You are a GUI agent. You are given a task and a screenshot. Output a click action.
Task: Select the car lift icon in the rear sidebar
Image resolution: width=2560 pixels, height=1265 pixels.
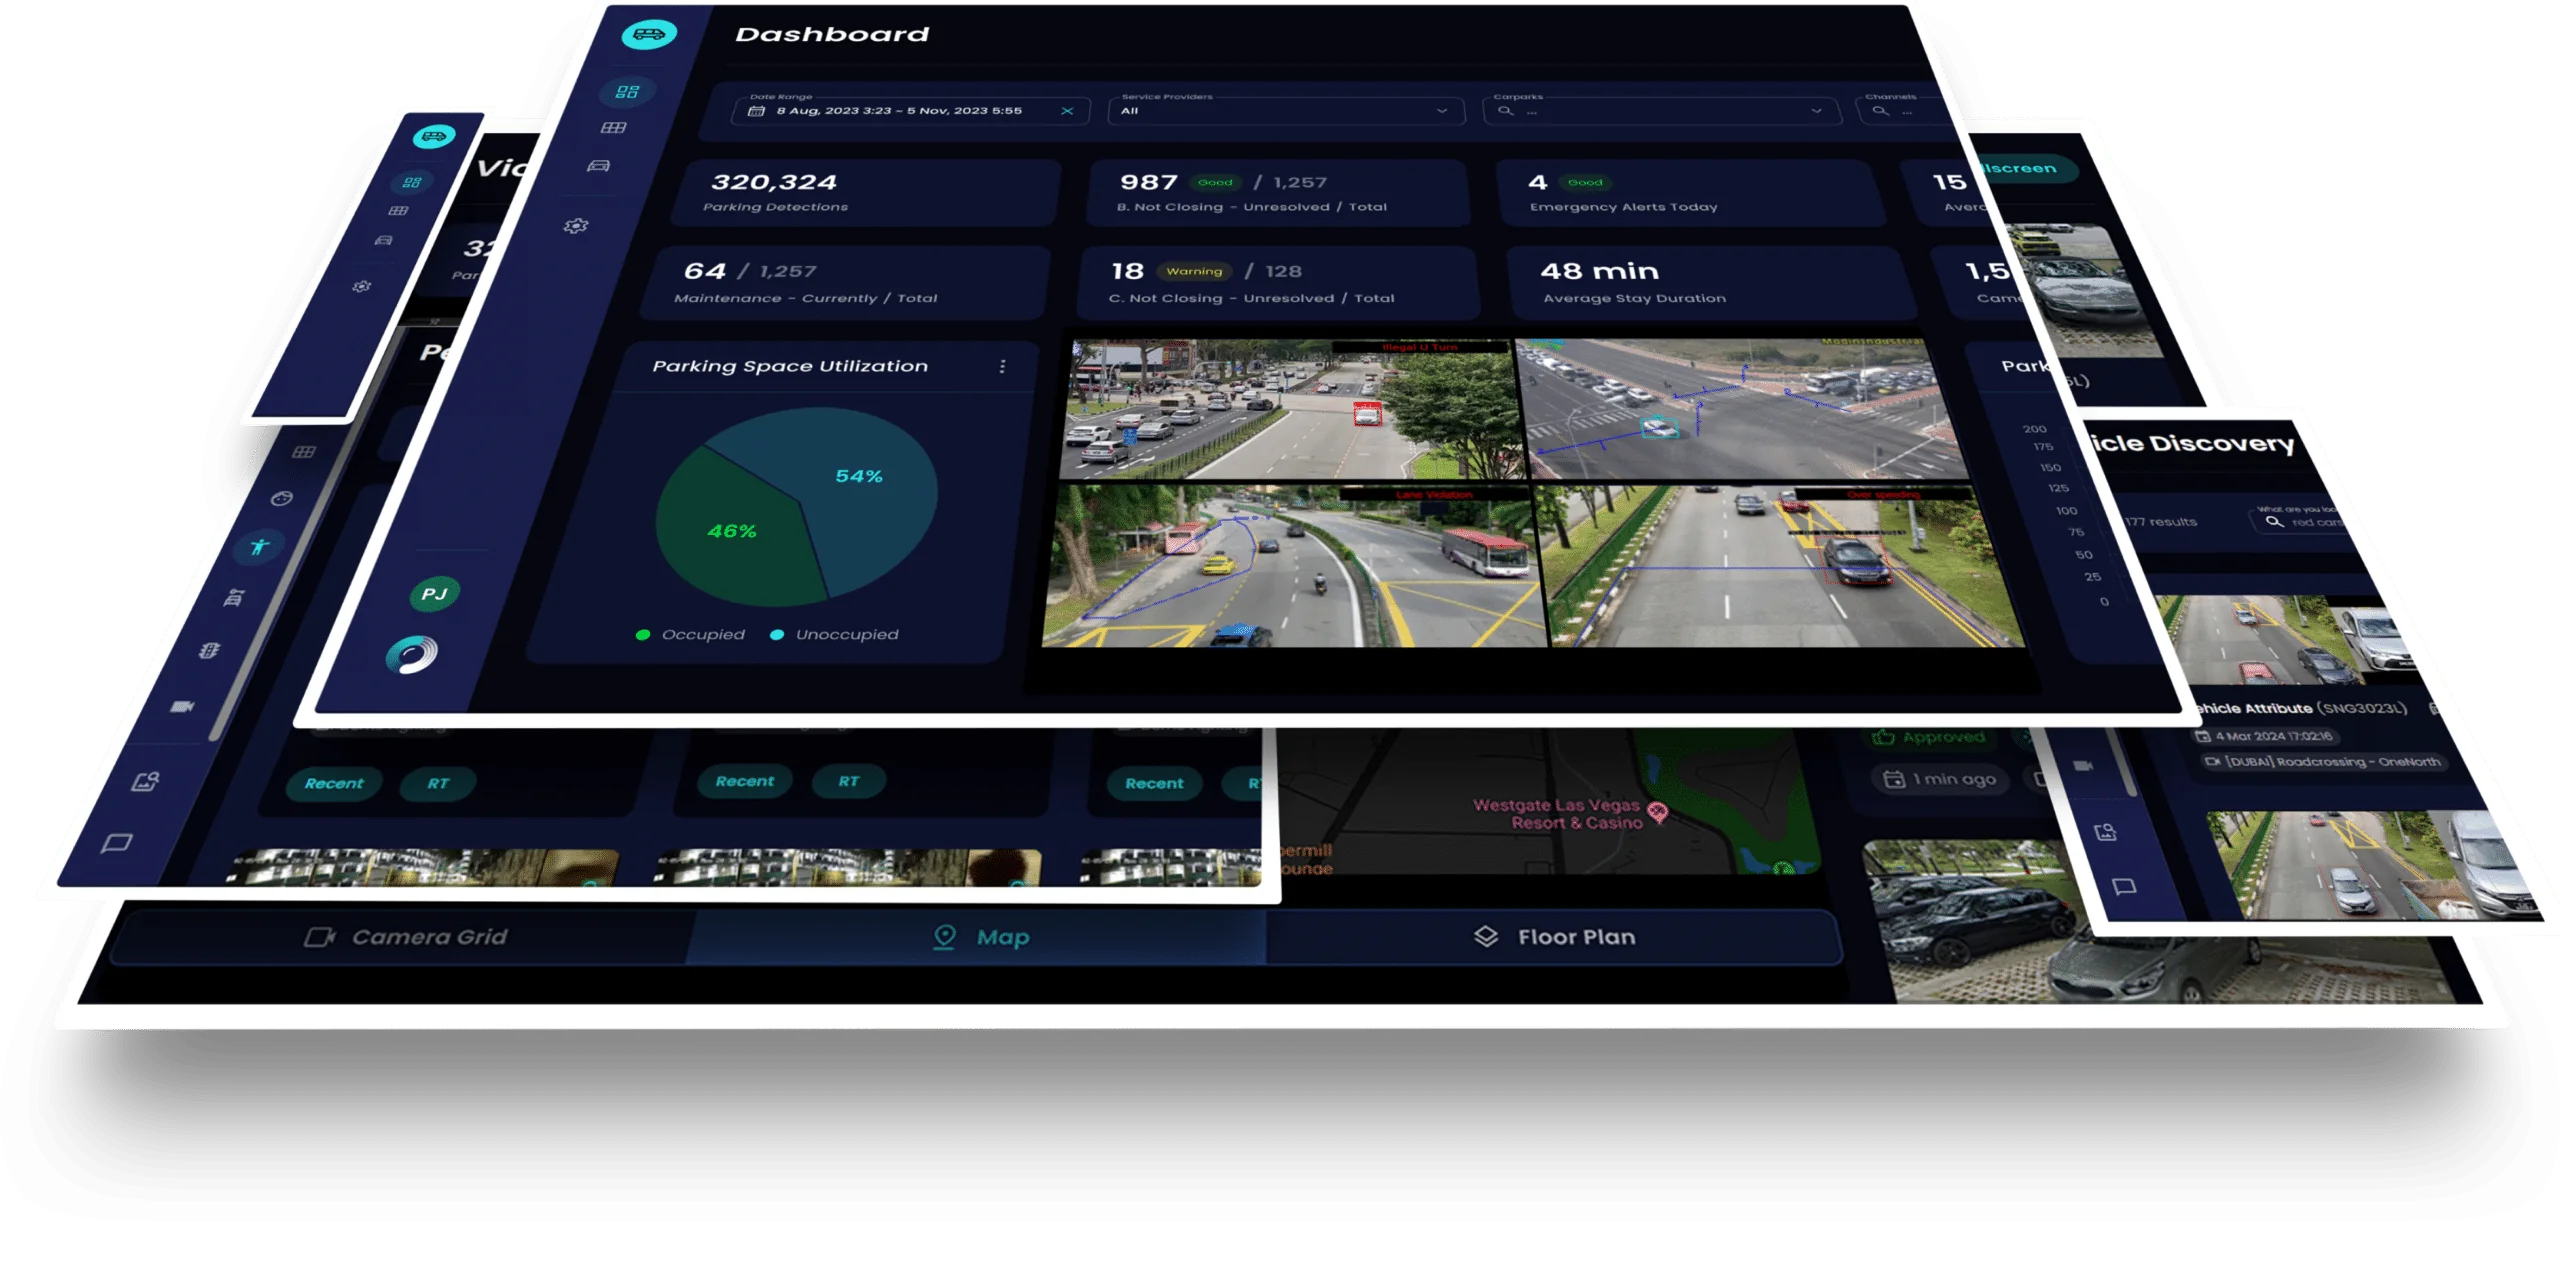[x=234, y=598]
